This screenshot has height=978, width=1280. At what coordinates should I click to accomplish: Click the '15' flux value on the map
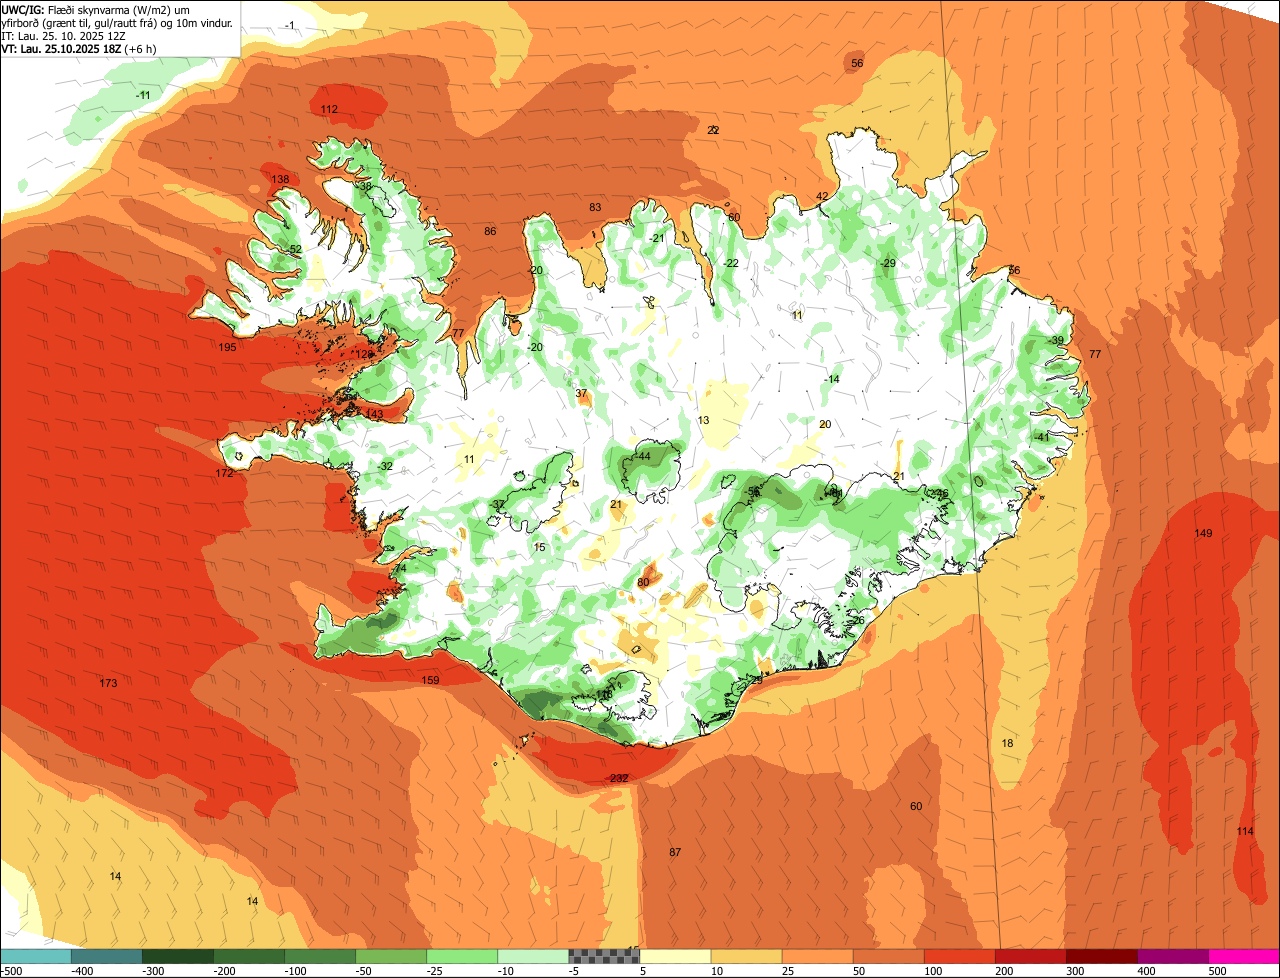coord(540,547)
